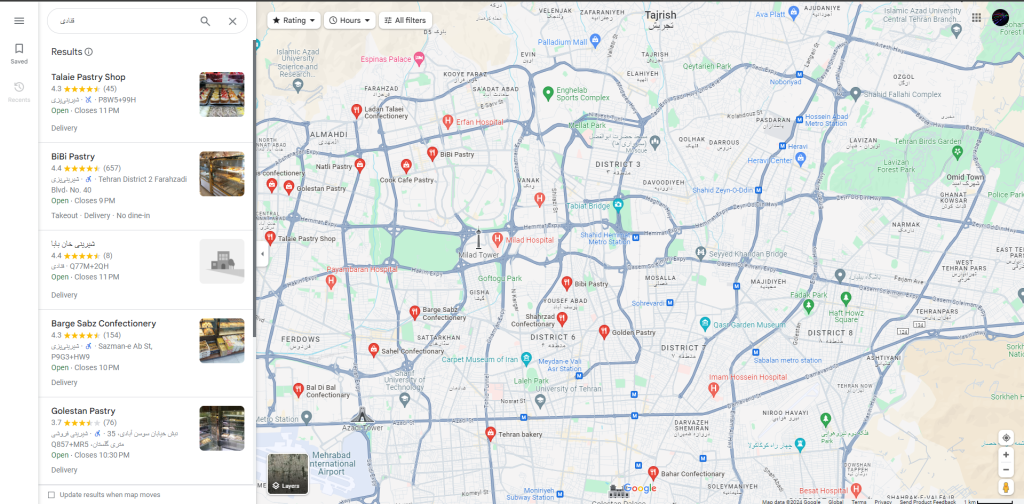
Task: Select the Tehran Birds Garden pin
Action: pos(957,152)
